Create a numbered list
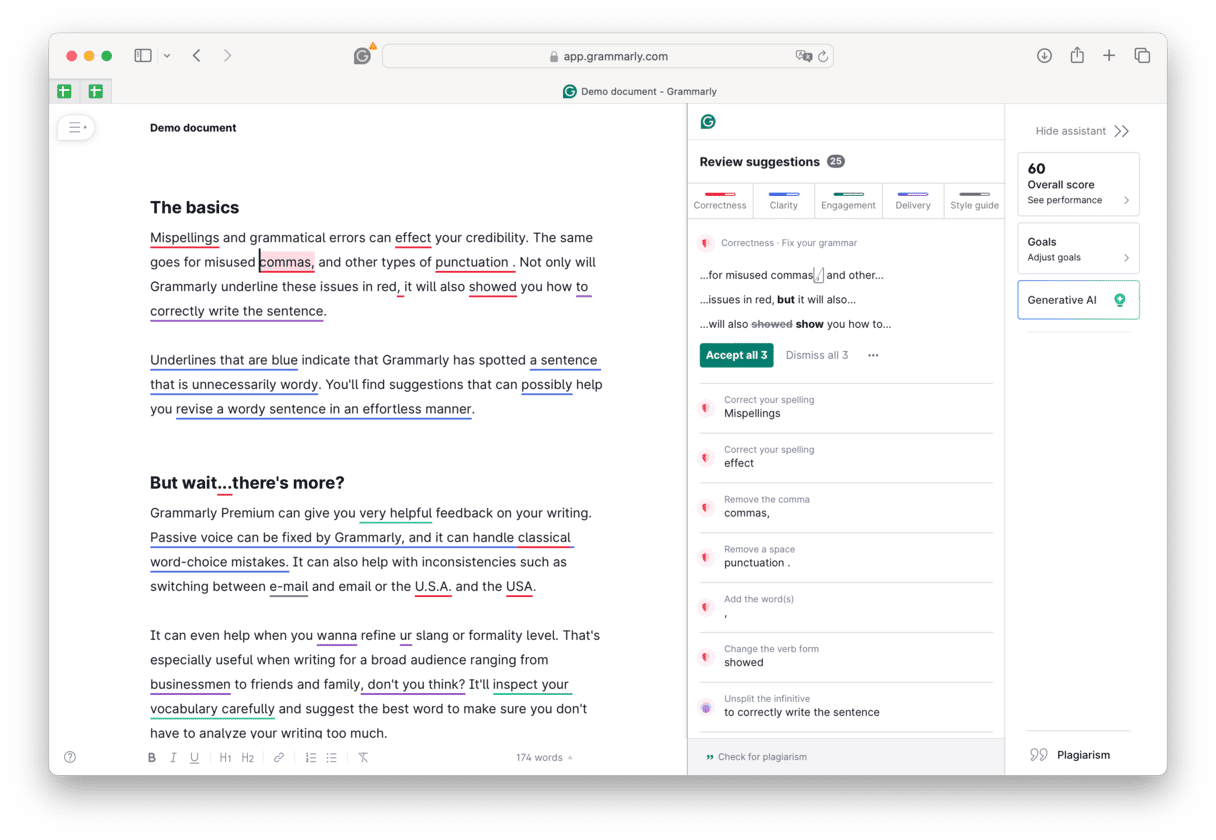The image size is (1216, 840). click(x=310, y=758)
